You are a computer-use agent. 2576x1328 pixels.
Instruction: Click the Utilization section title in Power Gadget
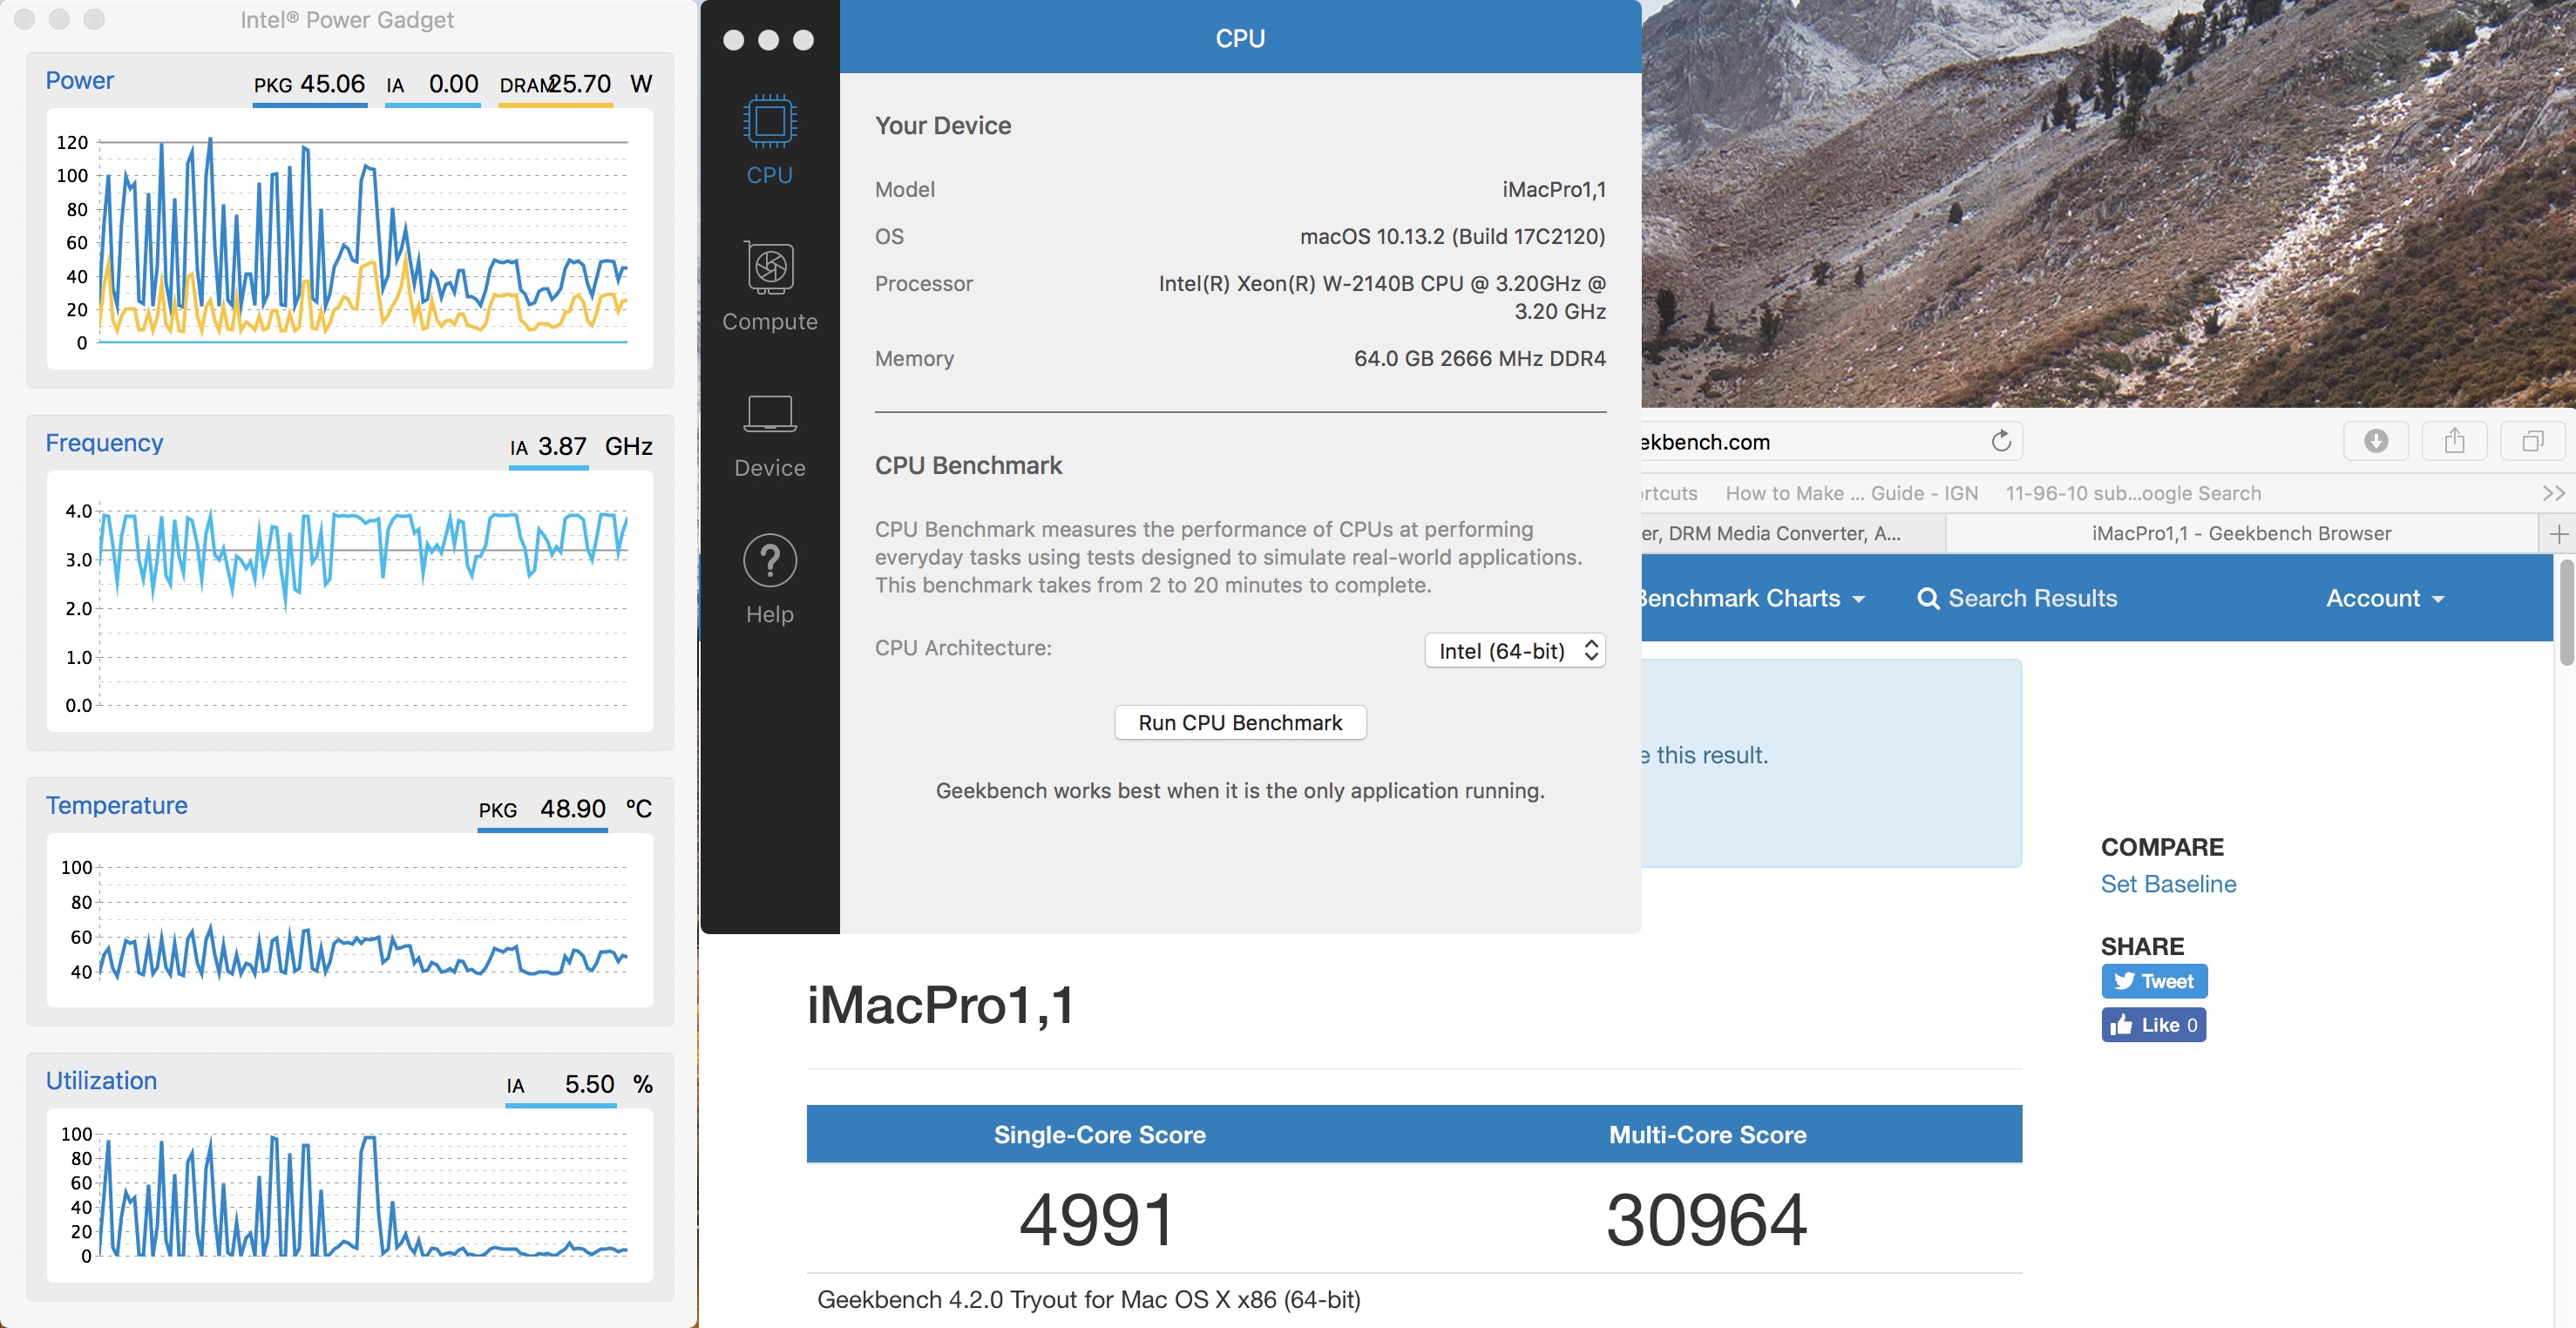pos(101,1080)
